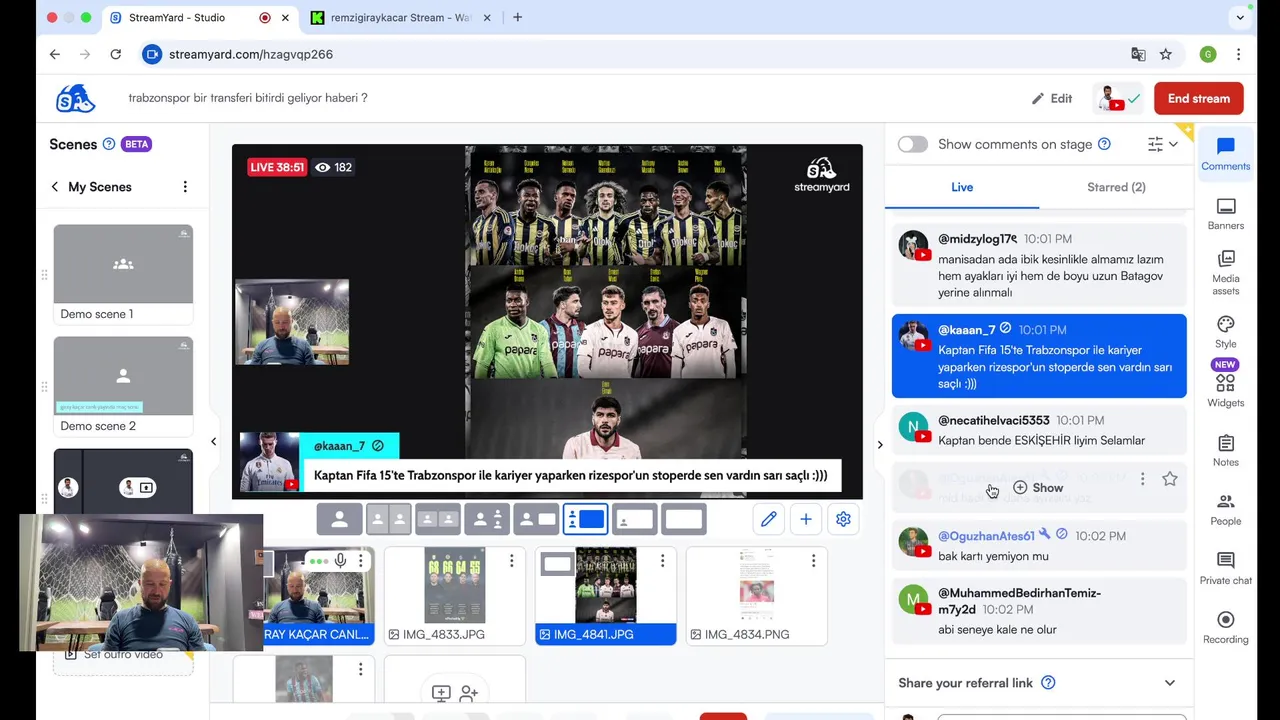Switch to the Live comments tab
Screen dimensions: 1280x720
tap(962, 187)
